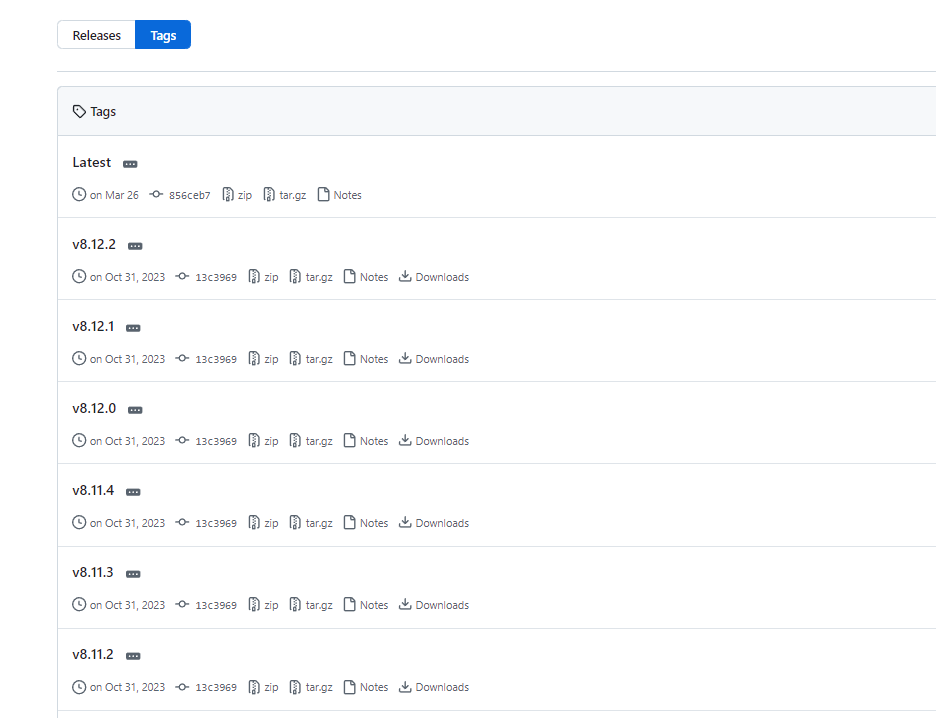View Notes for v8.12.0
Screen dimensions: 936x718
(x=374, y=441)
